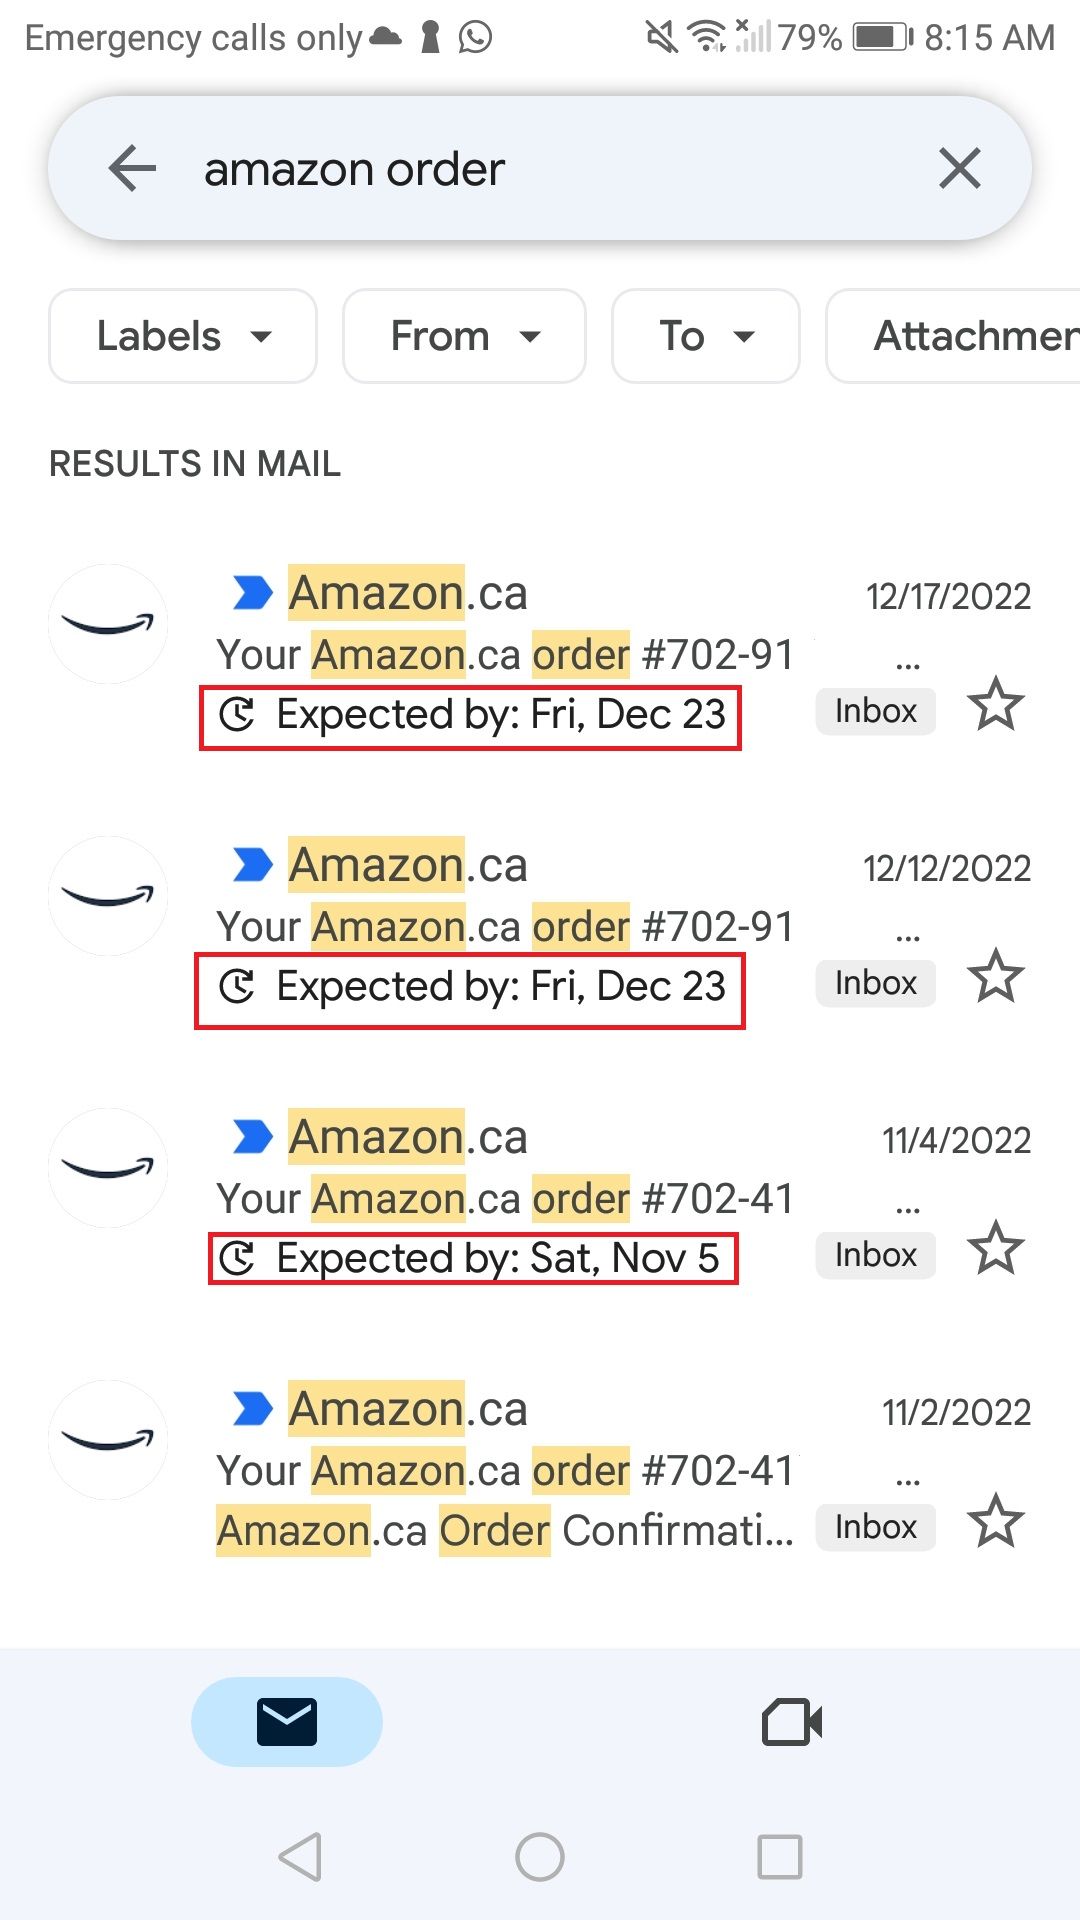Viewport: 1080px width, 1920px height.
Task: Star the 11/4/2022 Amazon.ca email
Action: coord(996,1250)
